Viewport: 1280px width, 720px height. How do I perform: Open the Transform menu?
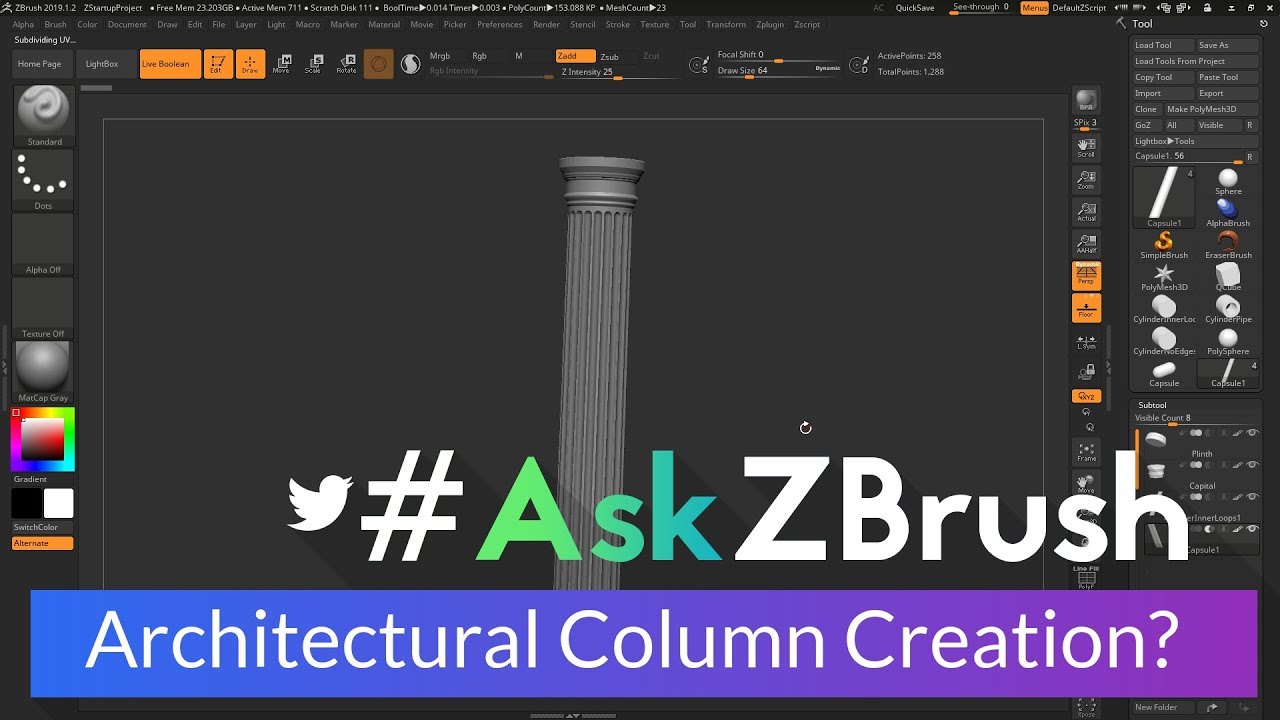tap(726, 24)
